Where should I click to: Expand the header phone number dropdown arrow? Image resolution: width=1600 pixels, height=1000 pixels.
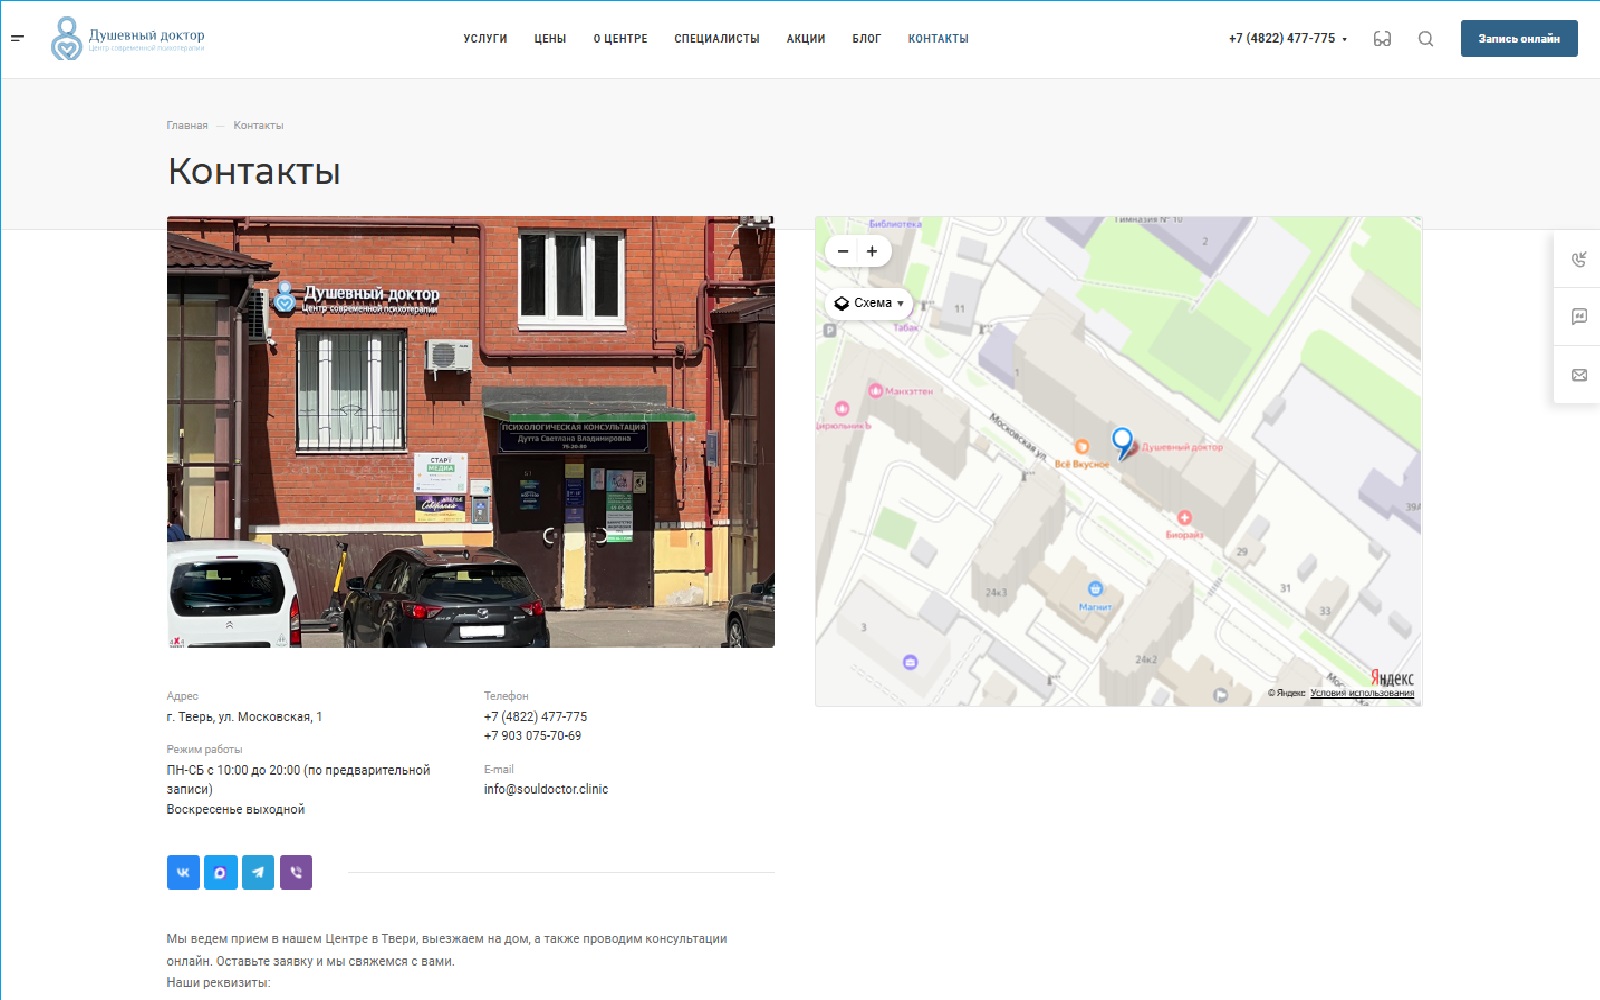coord(1345,40)
